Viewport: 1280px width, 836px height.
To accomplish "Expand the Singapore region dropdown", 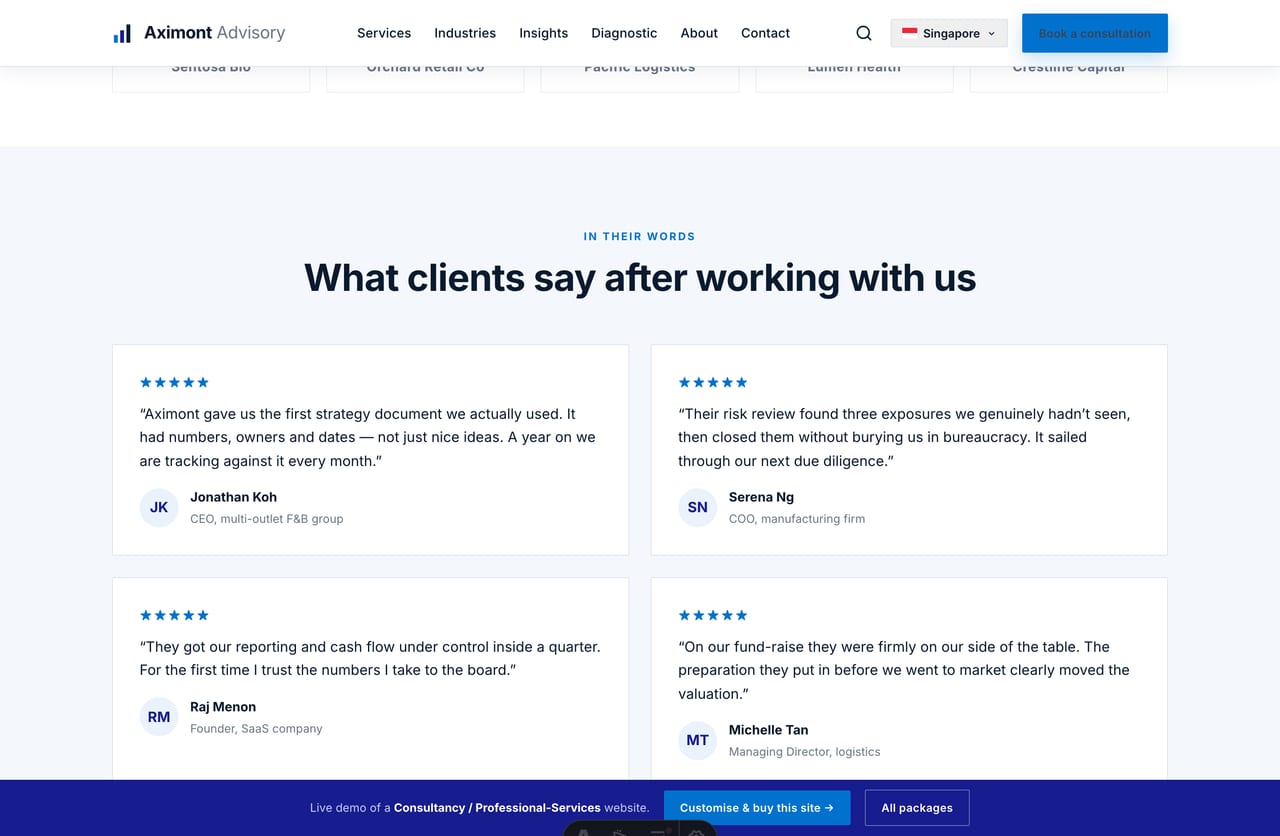I will 949,33.
